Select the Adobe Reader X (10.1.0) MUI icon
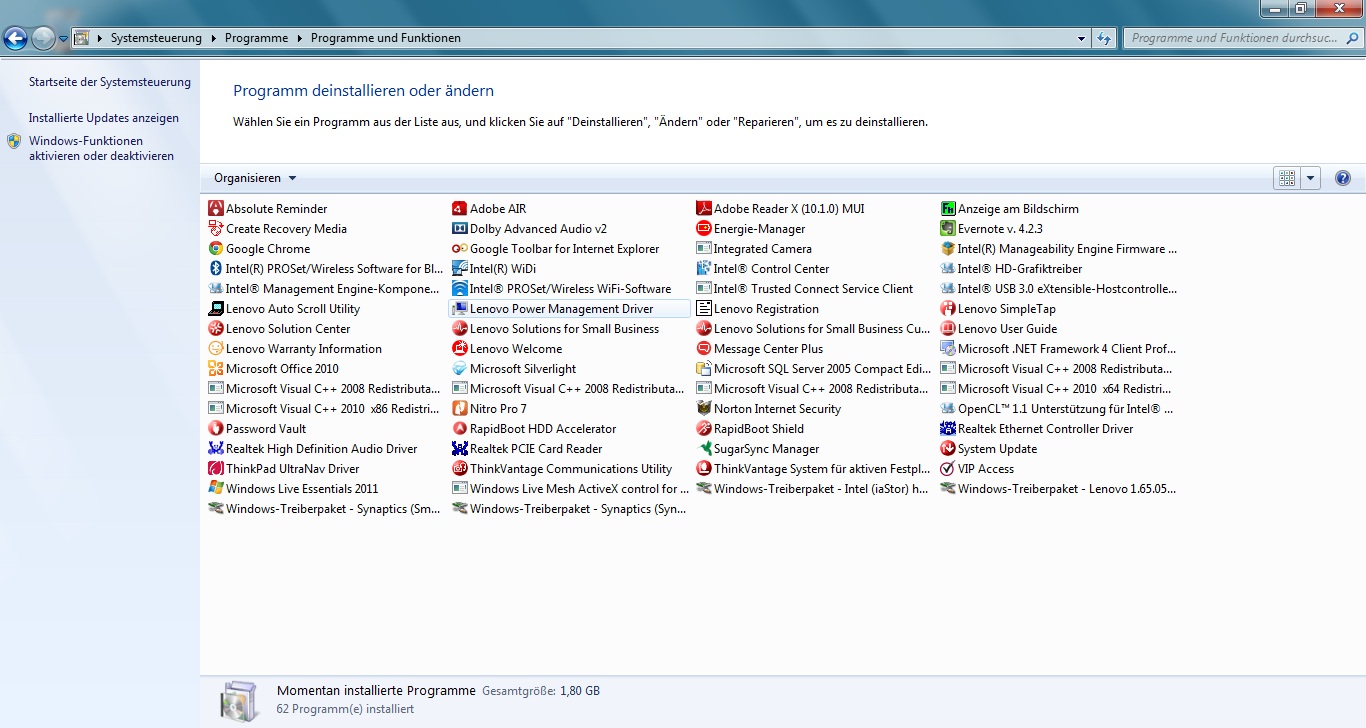 coord(703,209)
